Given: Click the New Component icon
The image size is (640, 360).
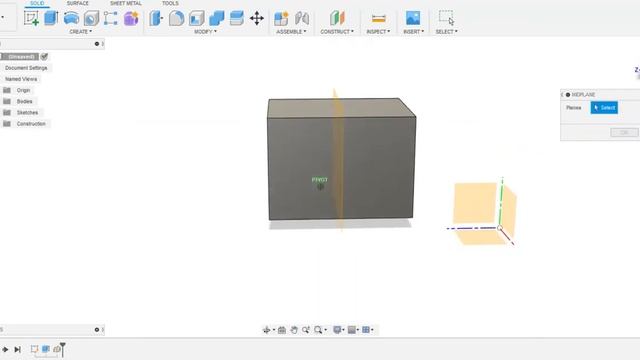Looking at the screenshot, I should pyautogui.click(x=281, y=18).
